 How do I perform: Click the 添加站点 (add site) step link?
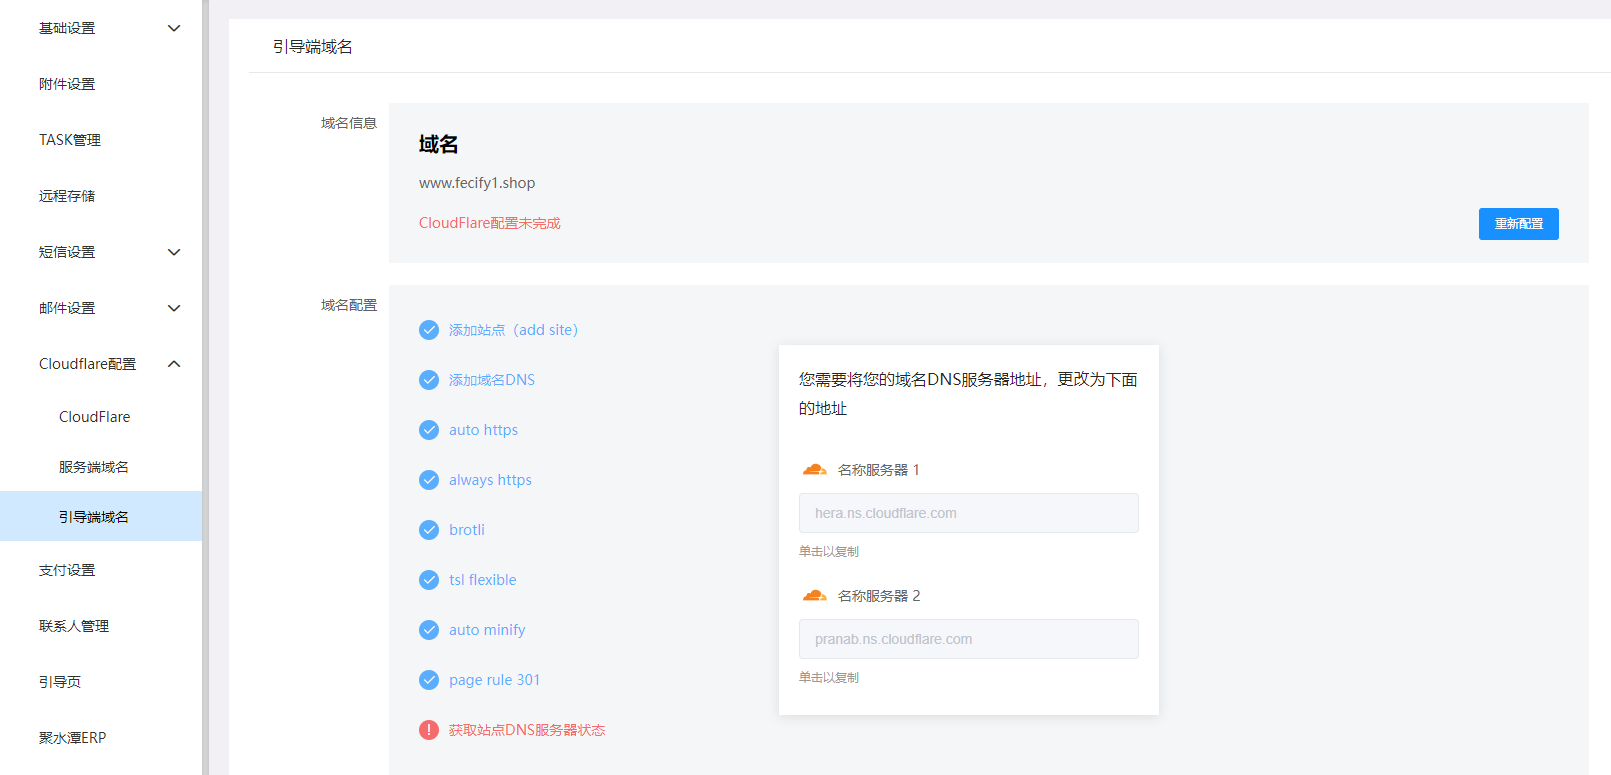coord(513,330)
